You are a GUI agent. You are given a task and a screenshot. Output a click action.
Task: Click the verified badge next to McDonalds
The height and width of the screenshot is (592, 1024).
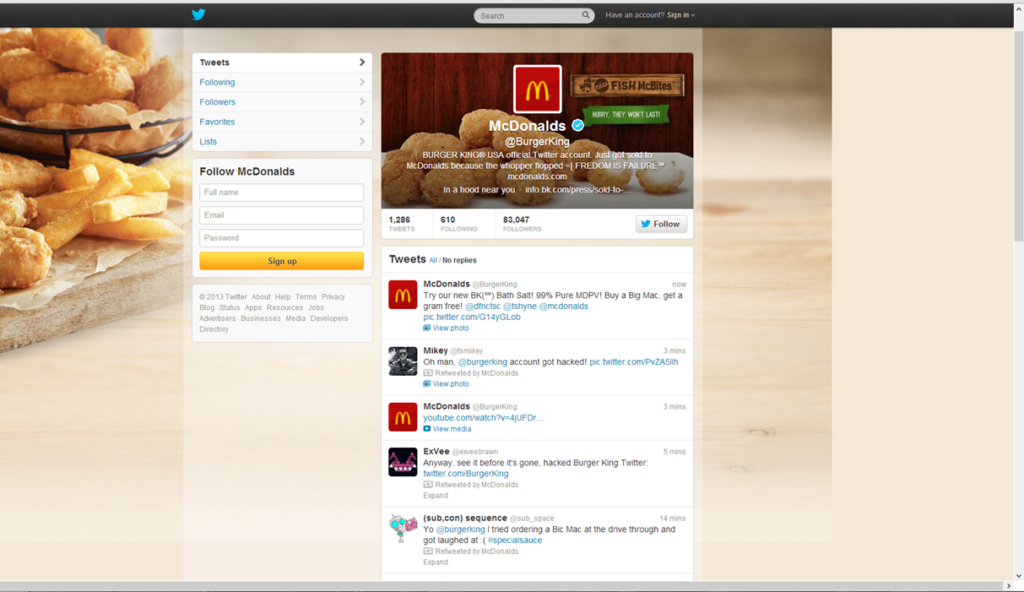(x=578, y=125)
